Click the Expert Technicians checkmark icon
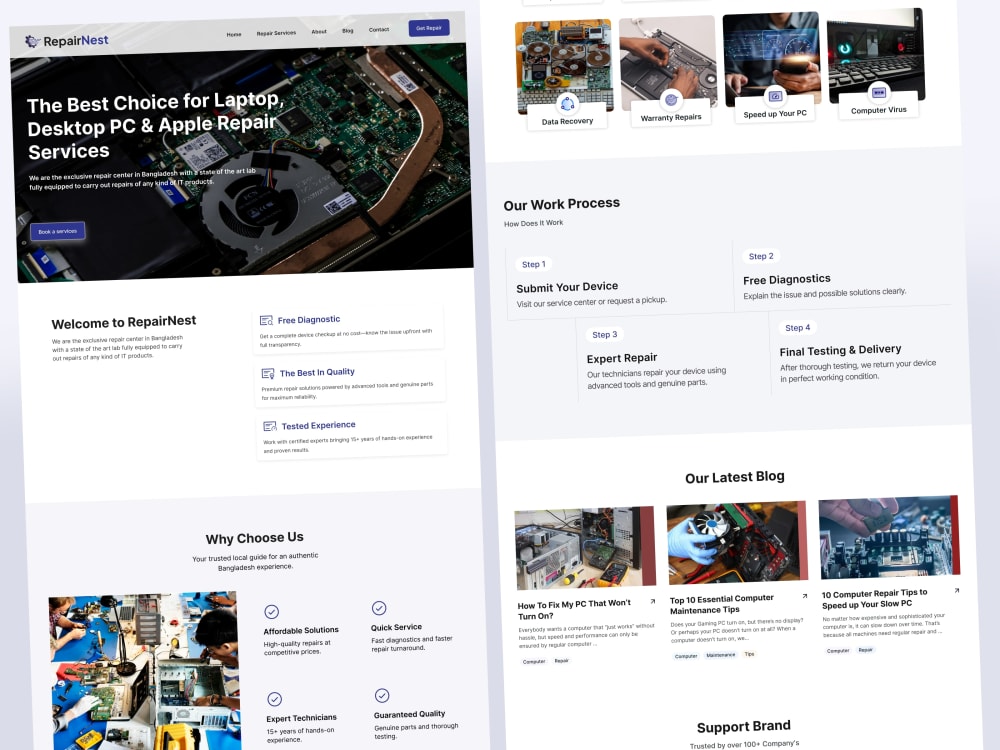1000x750 pixels. tap(274, 699)
